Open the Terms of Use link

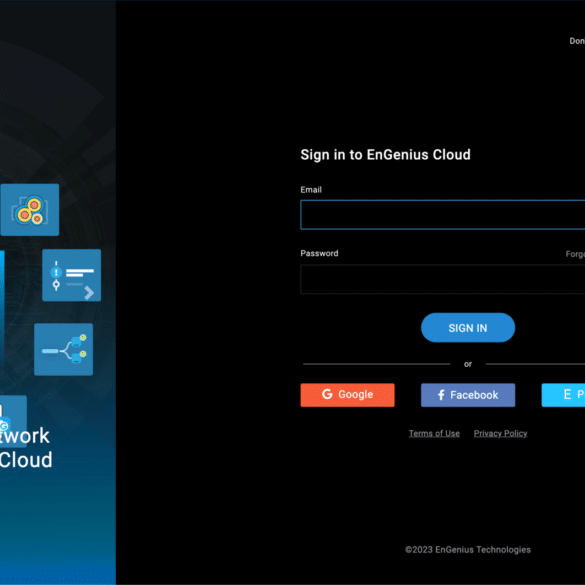point(434,433)
